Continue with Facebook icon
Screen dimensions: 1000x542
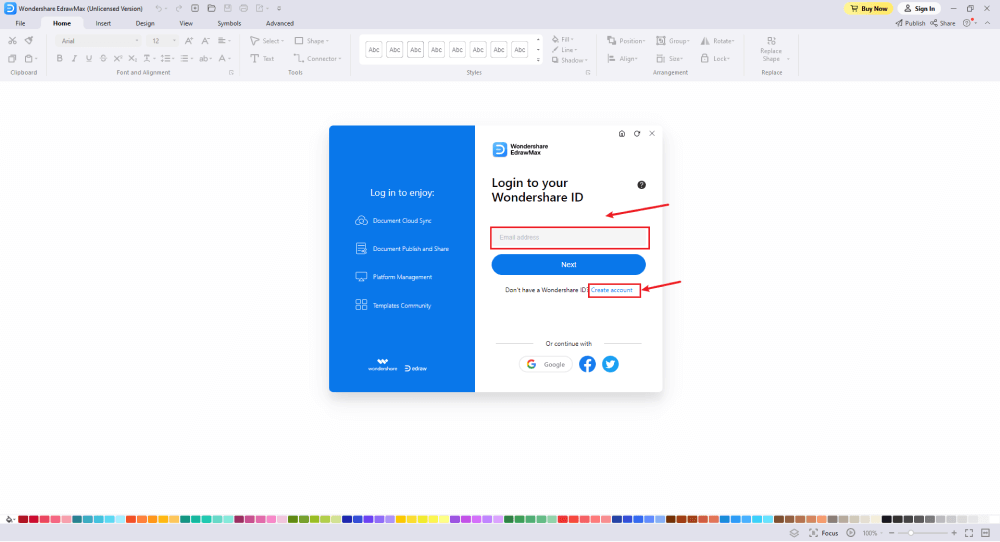(587, 364)
